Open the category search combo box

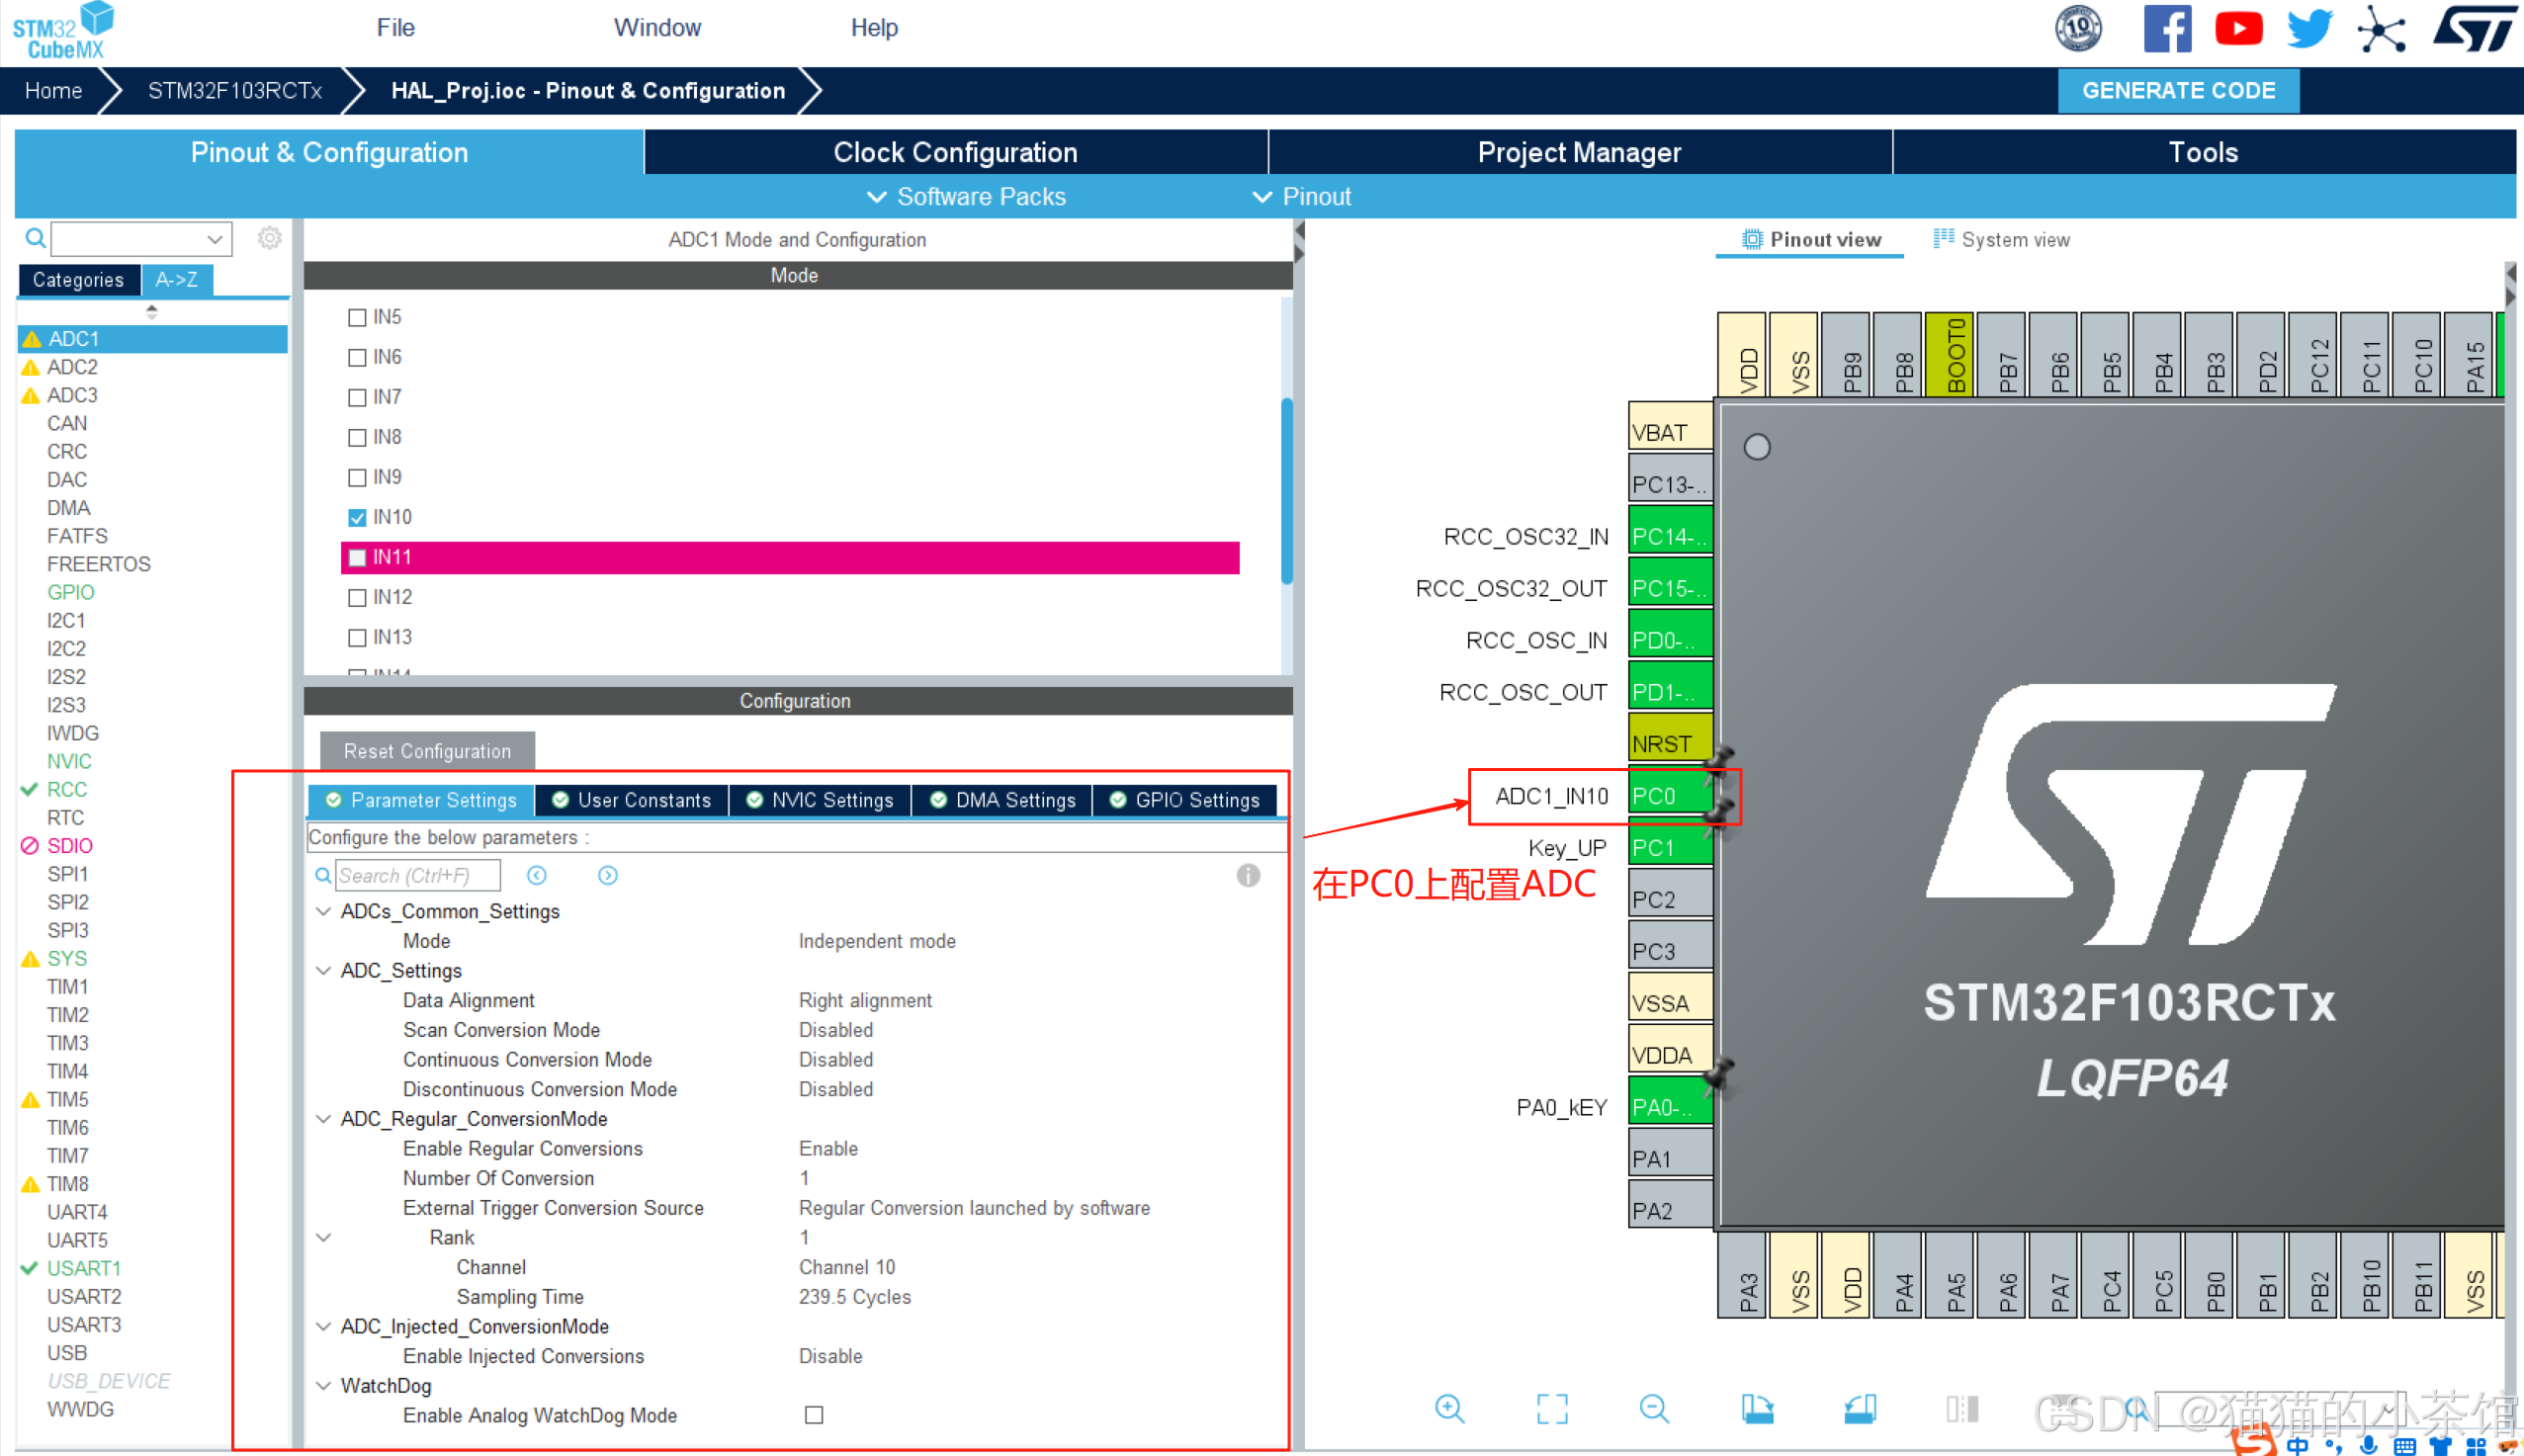tap(142, 238)
